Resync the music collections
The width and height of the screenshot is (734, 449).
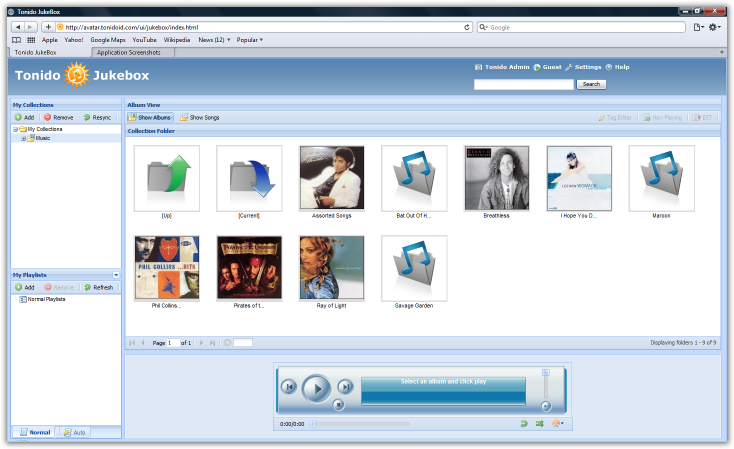point(97,118)
